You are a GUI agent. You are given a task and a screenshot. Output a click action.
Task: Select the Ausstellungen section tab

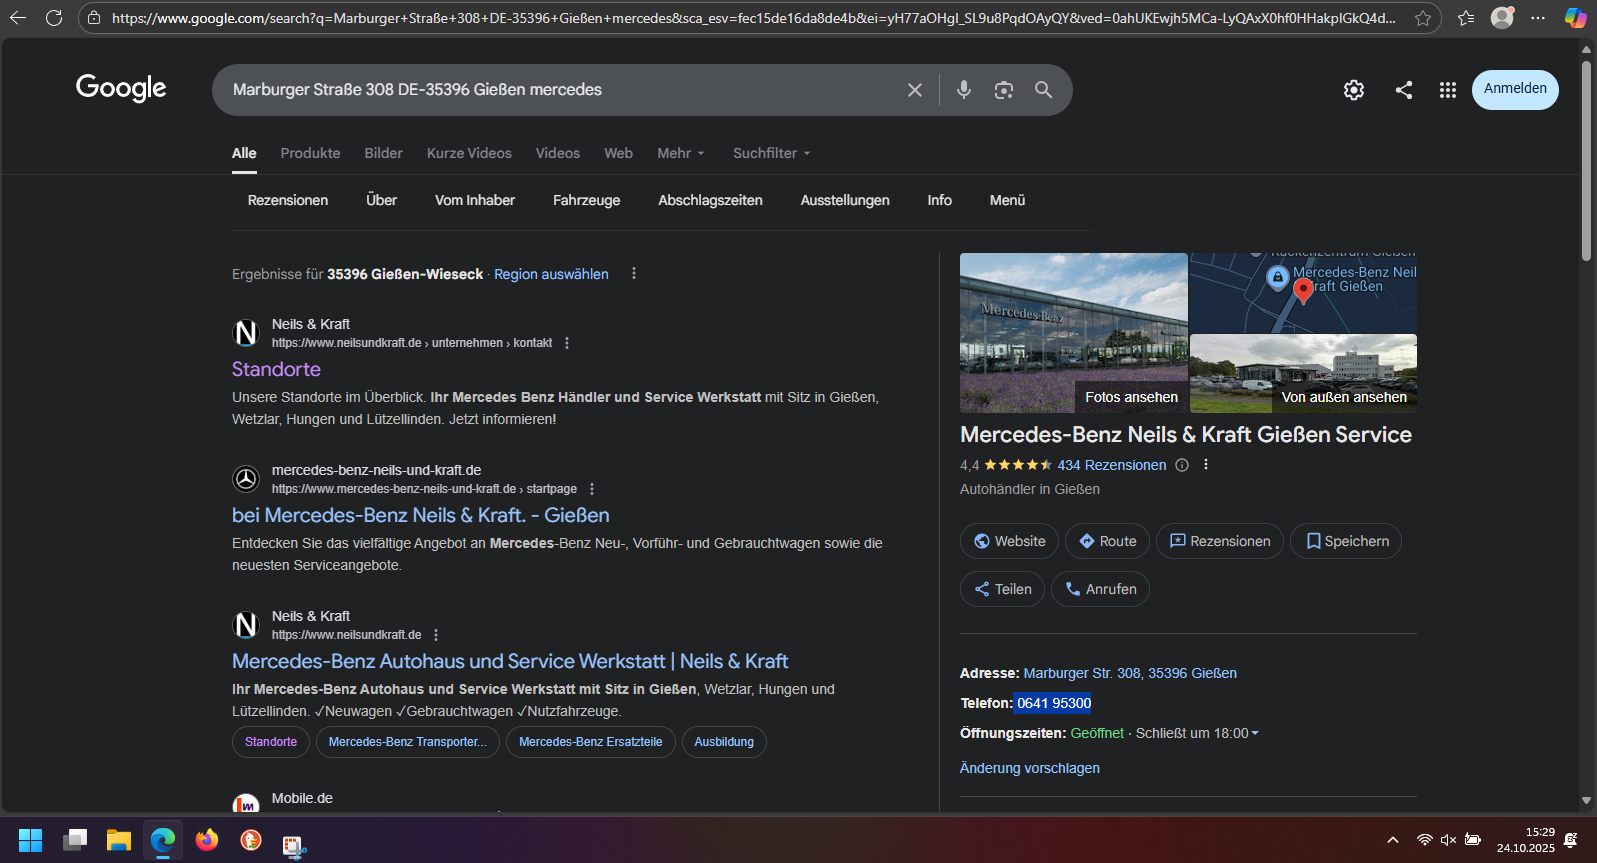[x=845, y=200]
